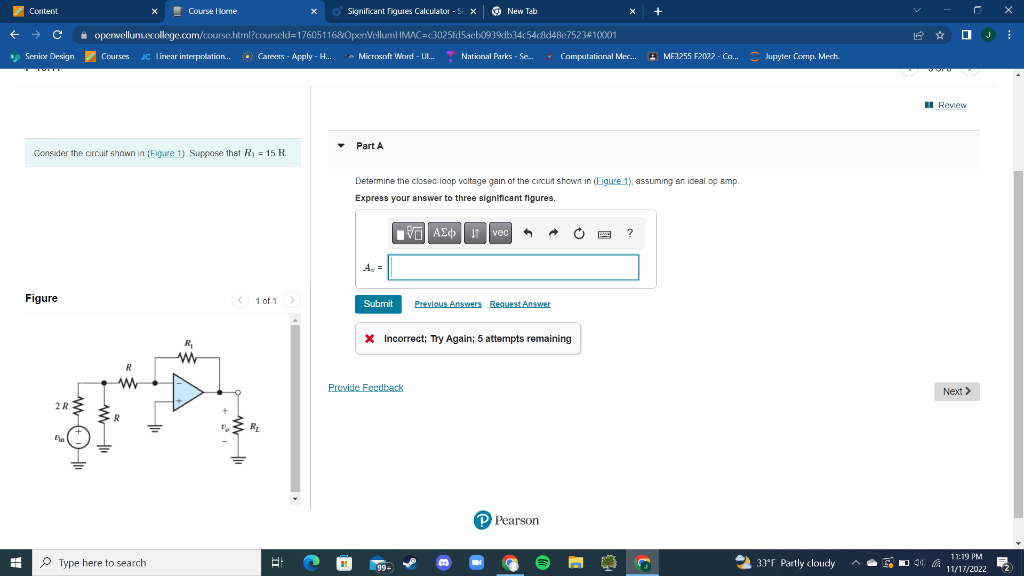Open Microsoft Store from the taskbar
This screenshot has width=1024, height=576.
[344, 562]
